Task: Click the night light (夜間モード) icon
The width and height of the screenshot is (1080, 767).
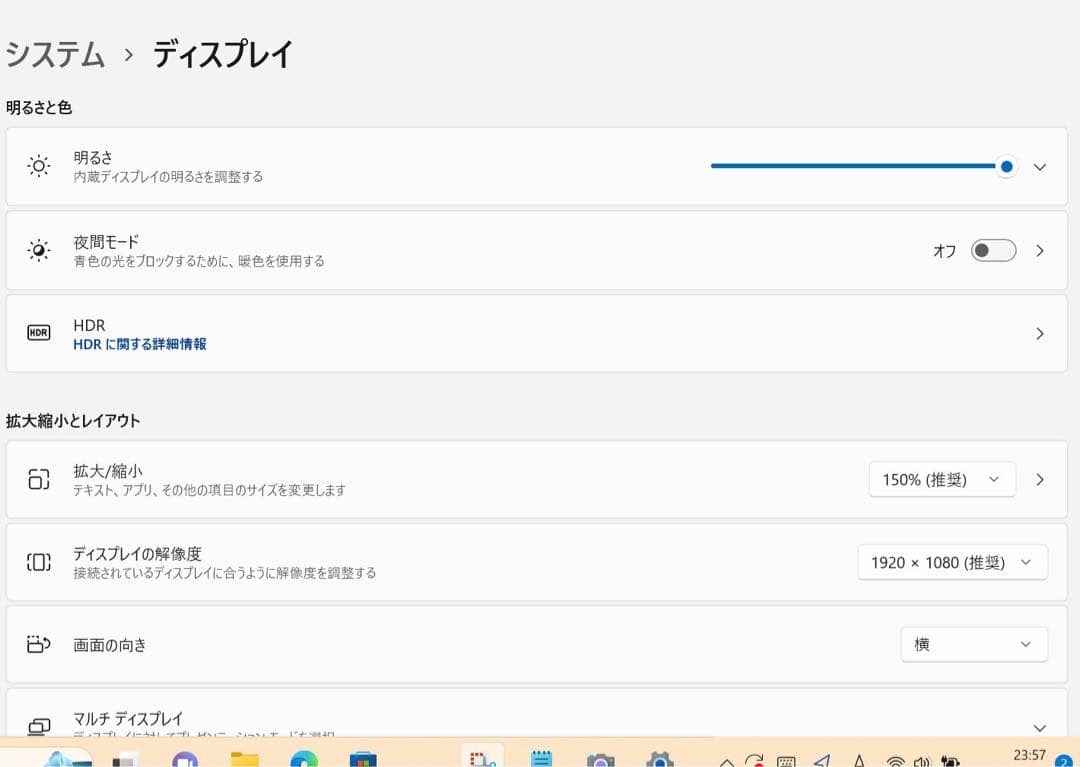Action: point(38,250)
